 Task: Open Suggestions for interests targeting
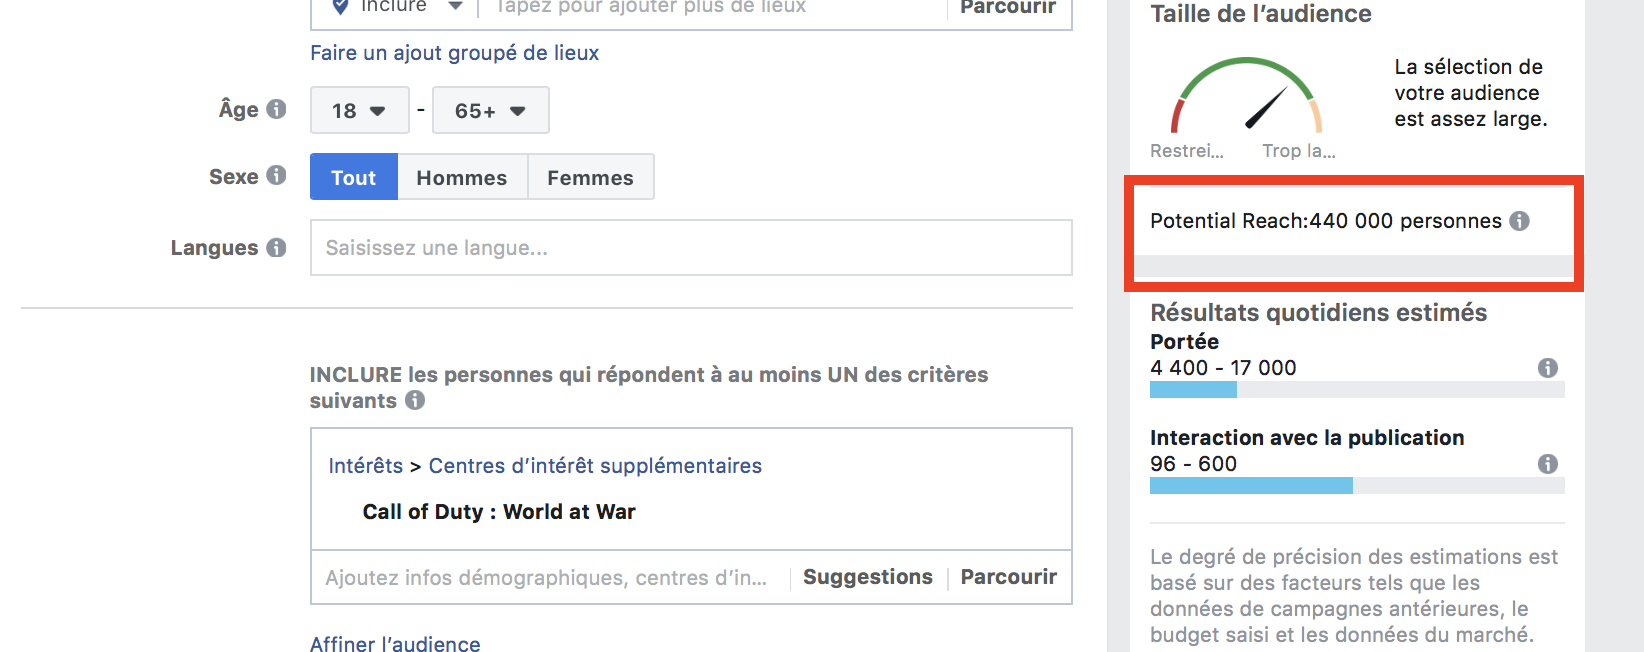[x=867, y=577]
